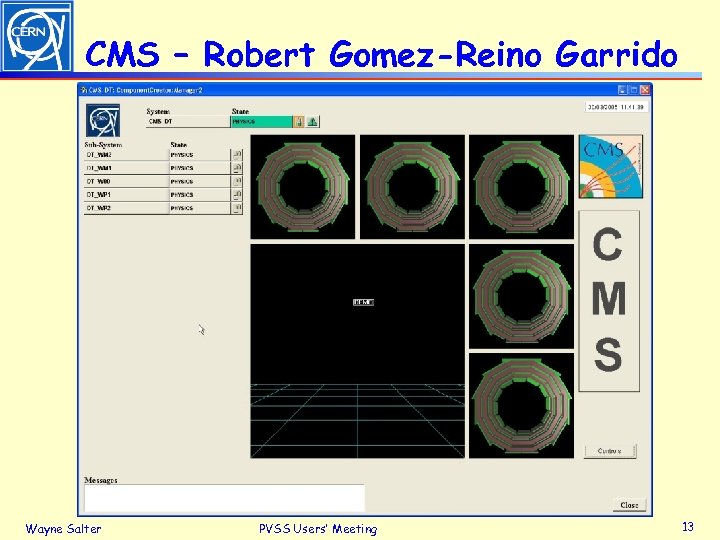
Task: Click the colorful CMS detector logo image
Action: click(x=611, y=166)
